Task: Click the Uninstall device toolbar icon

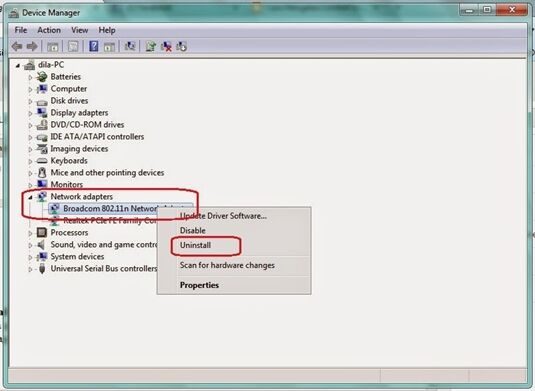Action: point(167,46)
